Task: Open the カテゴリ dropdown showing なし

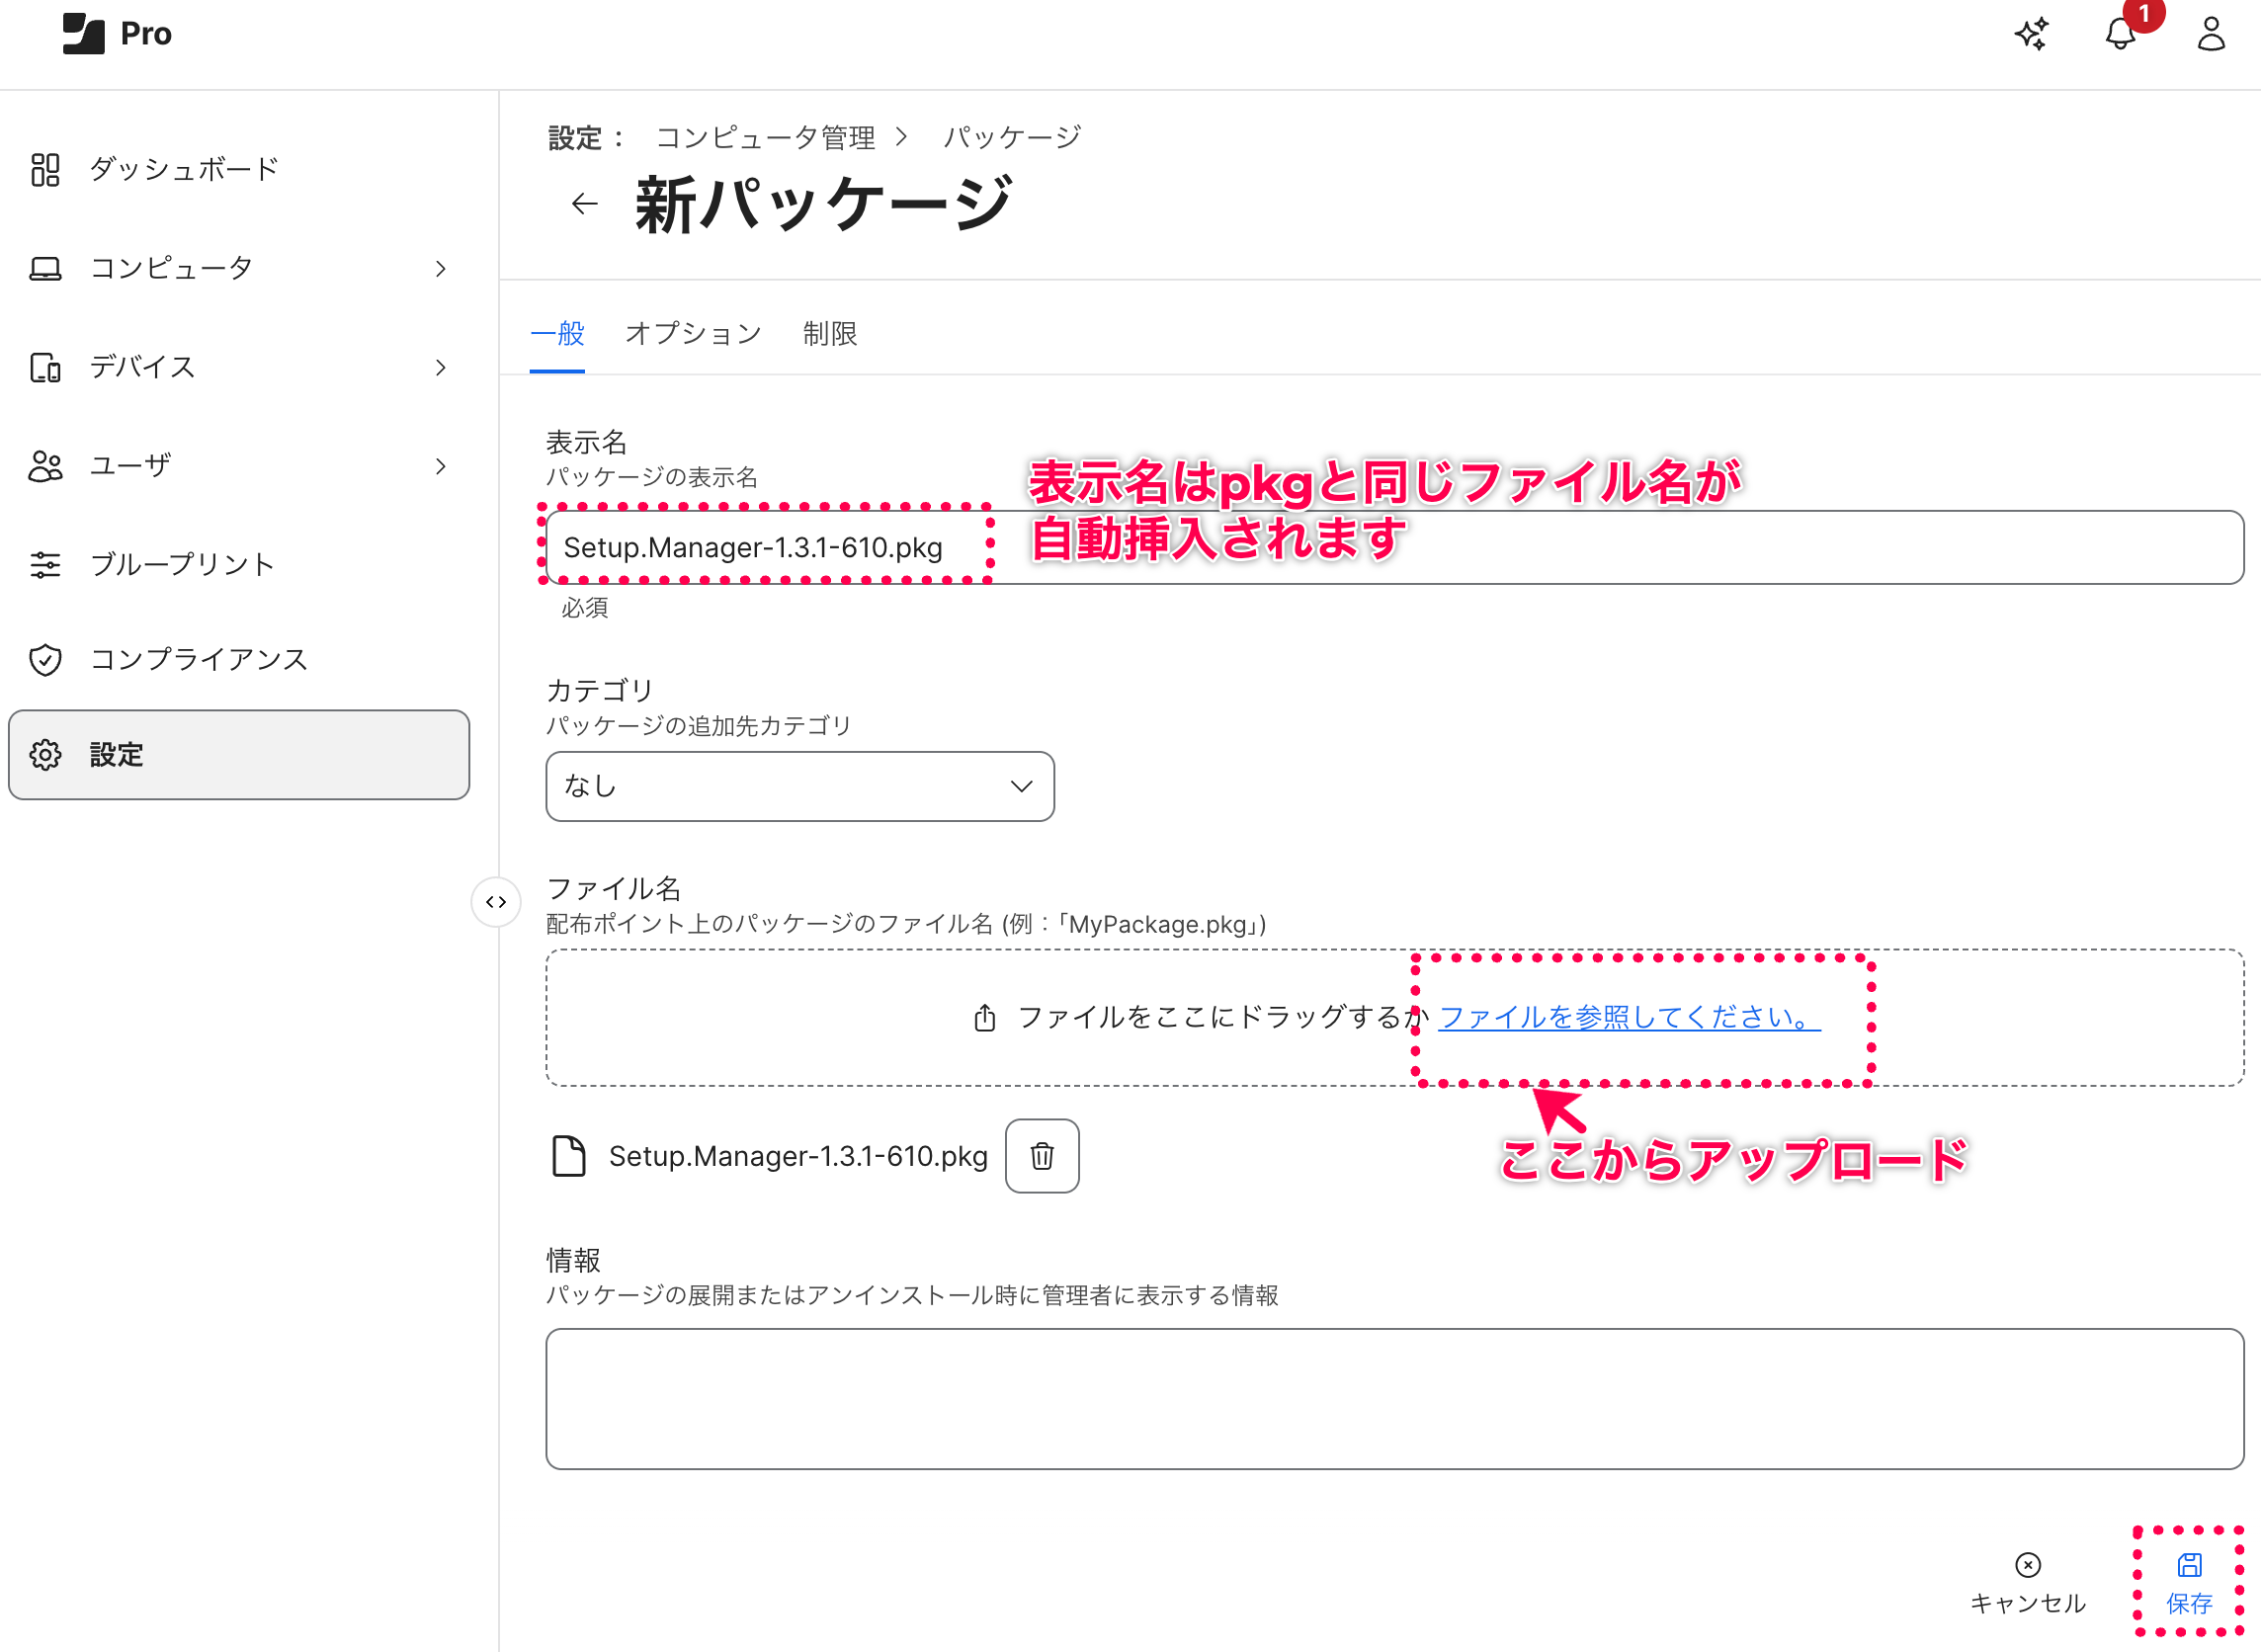Action: click(x=799, y=787)
